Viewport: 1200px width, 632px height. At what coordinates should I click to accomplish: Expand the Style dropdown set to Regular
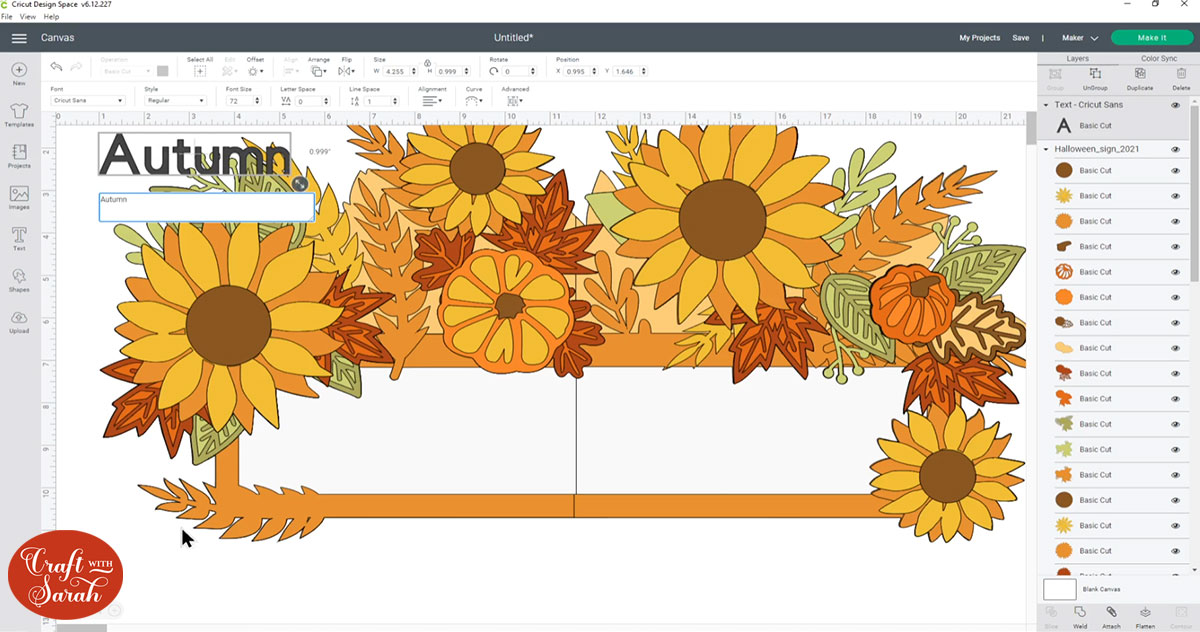(175, 101)
